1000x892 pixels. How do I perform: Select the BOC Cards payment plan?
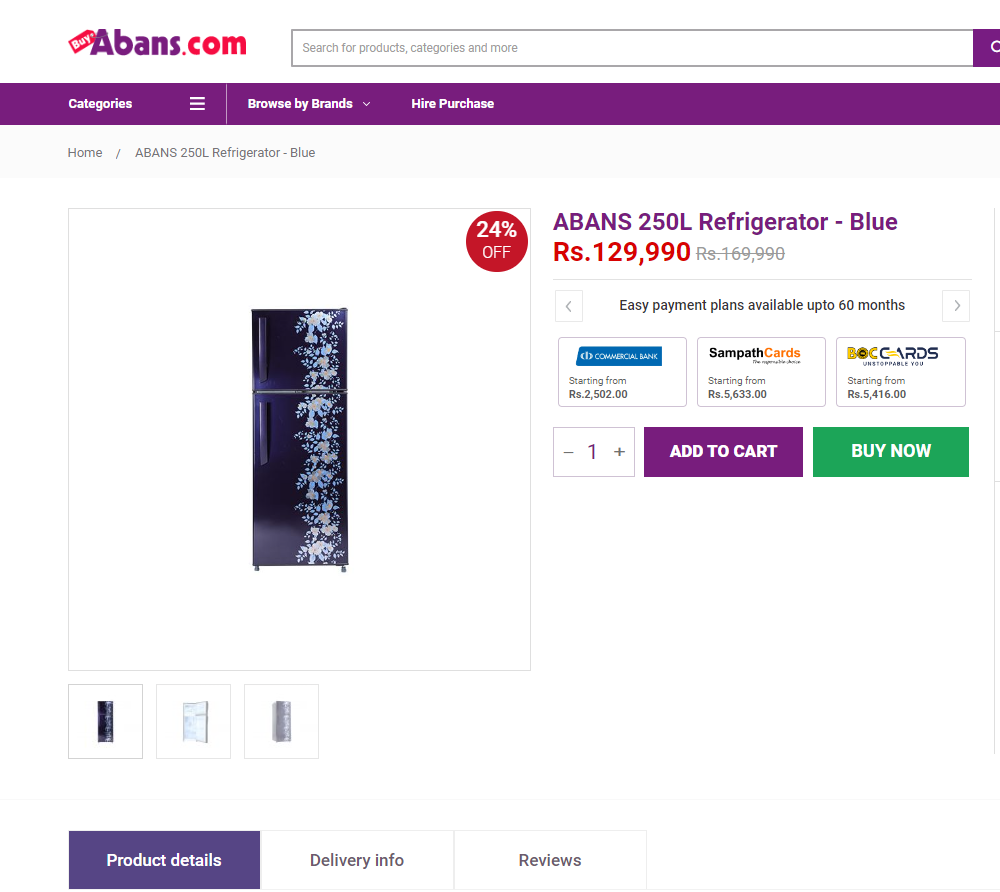point(901,372)
